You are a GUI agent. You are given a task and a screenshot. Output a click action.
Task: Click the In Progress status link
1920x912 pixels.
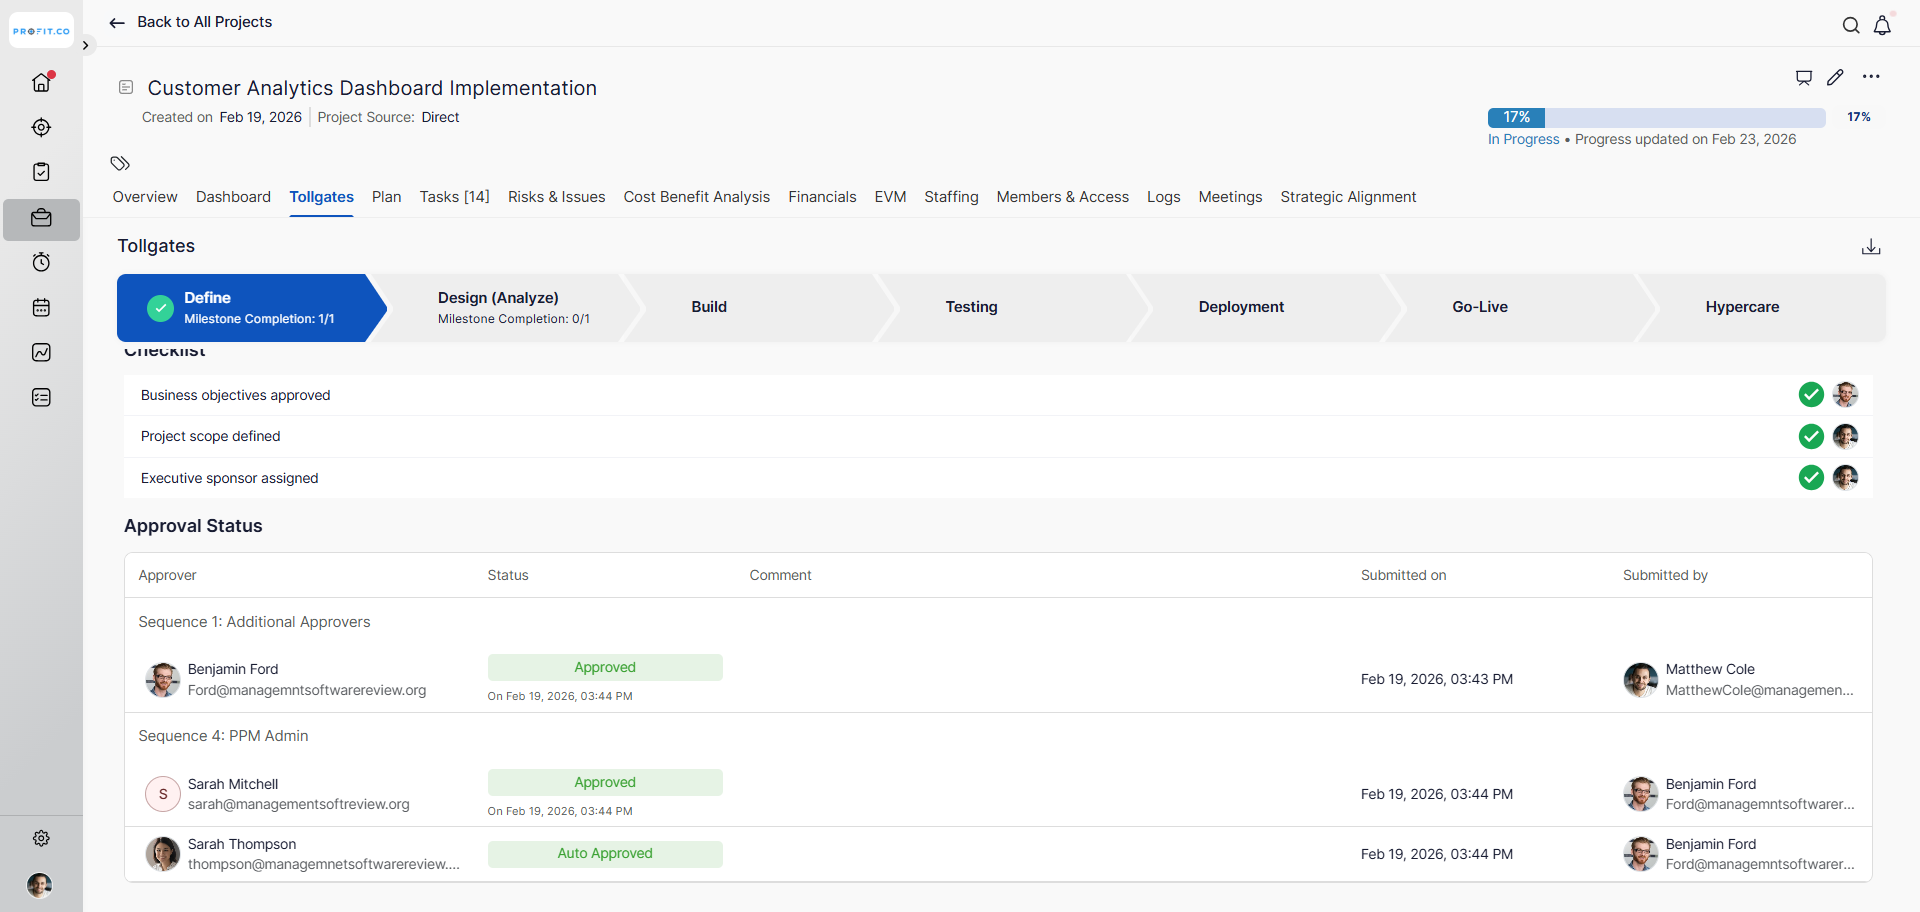1523,139
